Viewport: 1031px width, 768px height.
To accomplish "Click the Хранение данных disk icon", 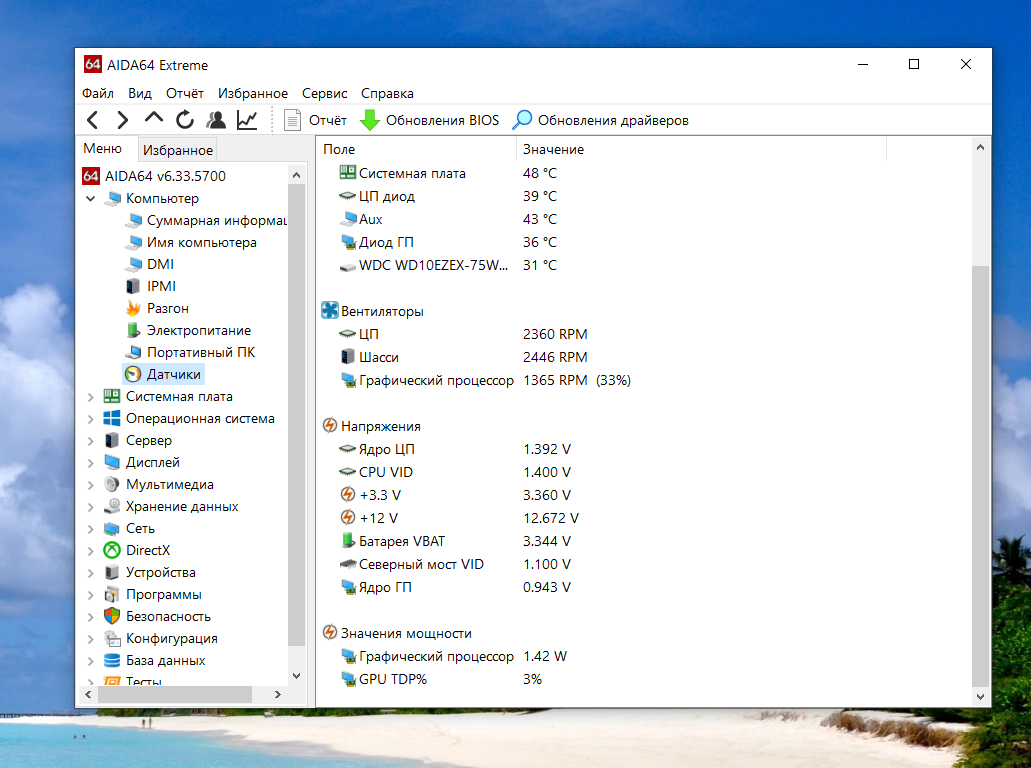I will point(112,506).
